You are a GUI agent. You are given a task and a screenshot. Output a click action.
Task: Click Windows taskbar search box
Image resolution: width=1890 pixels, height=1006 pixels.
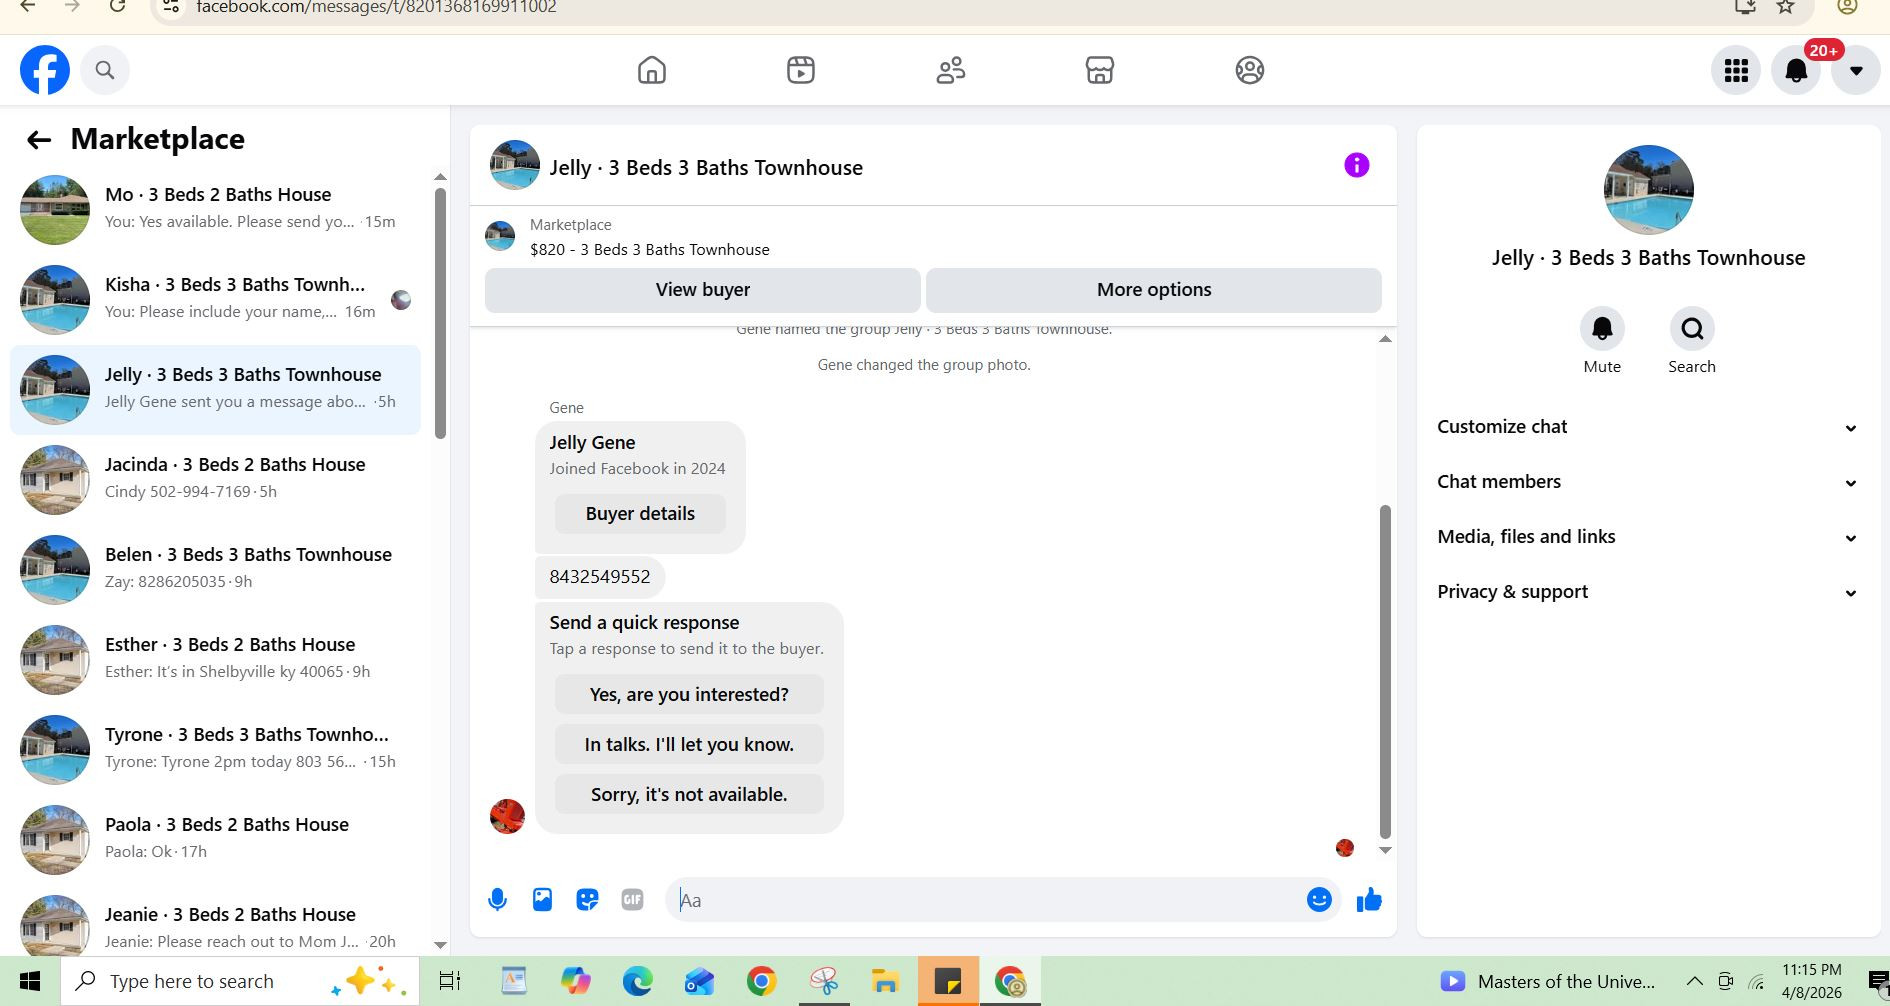click(240, 981)
